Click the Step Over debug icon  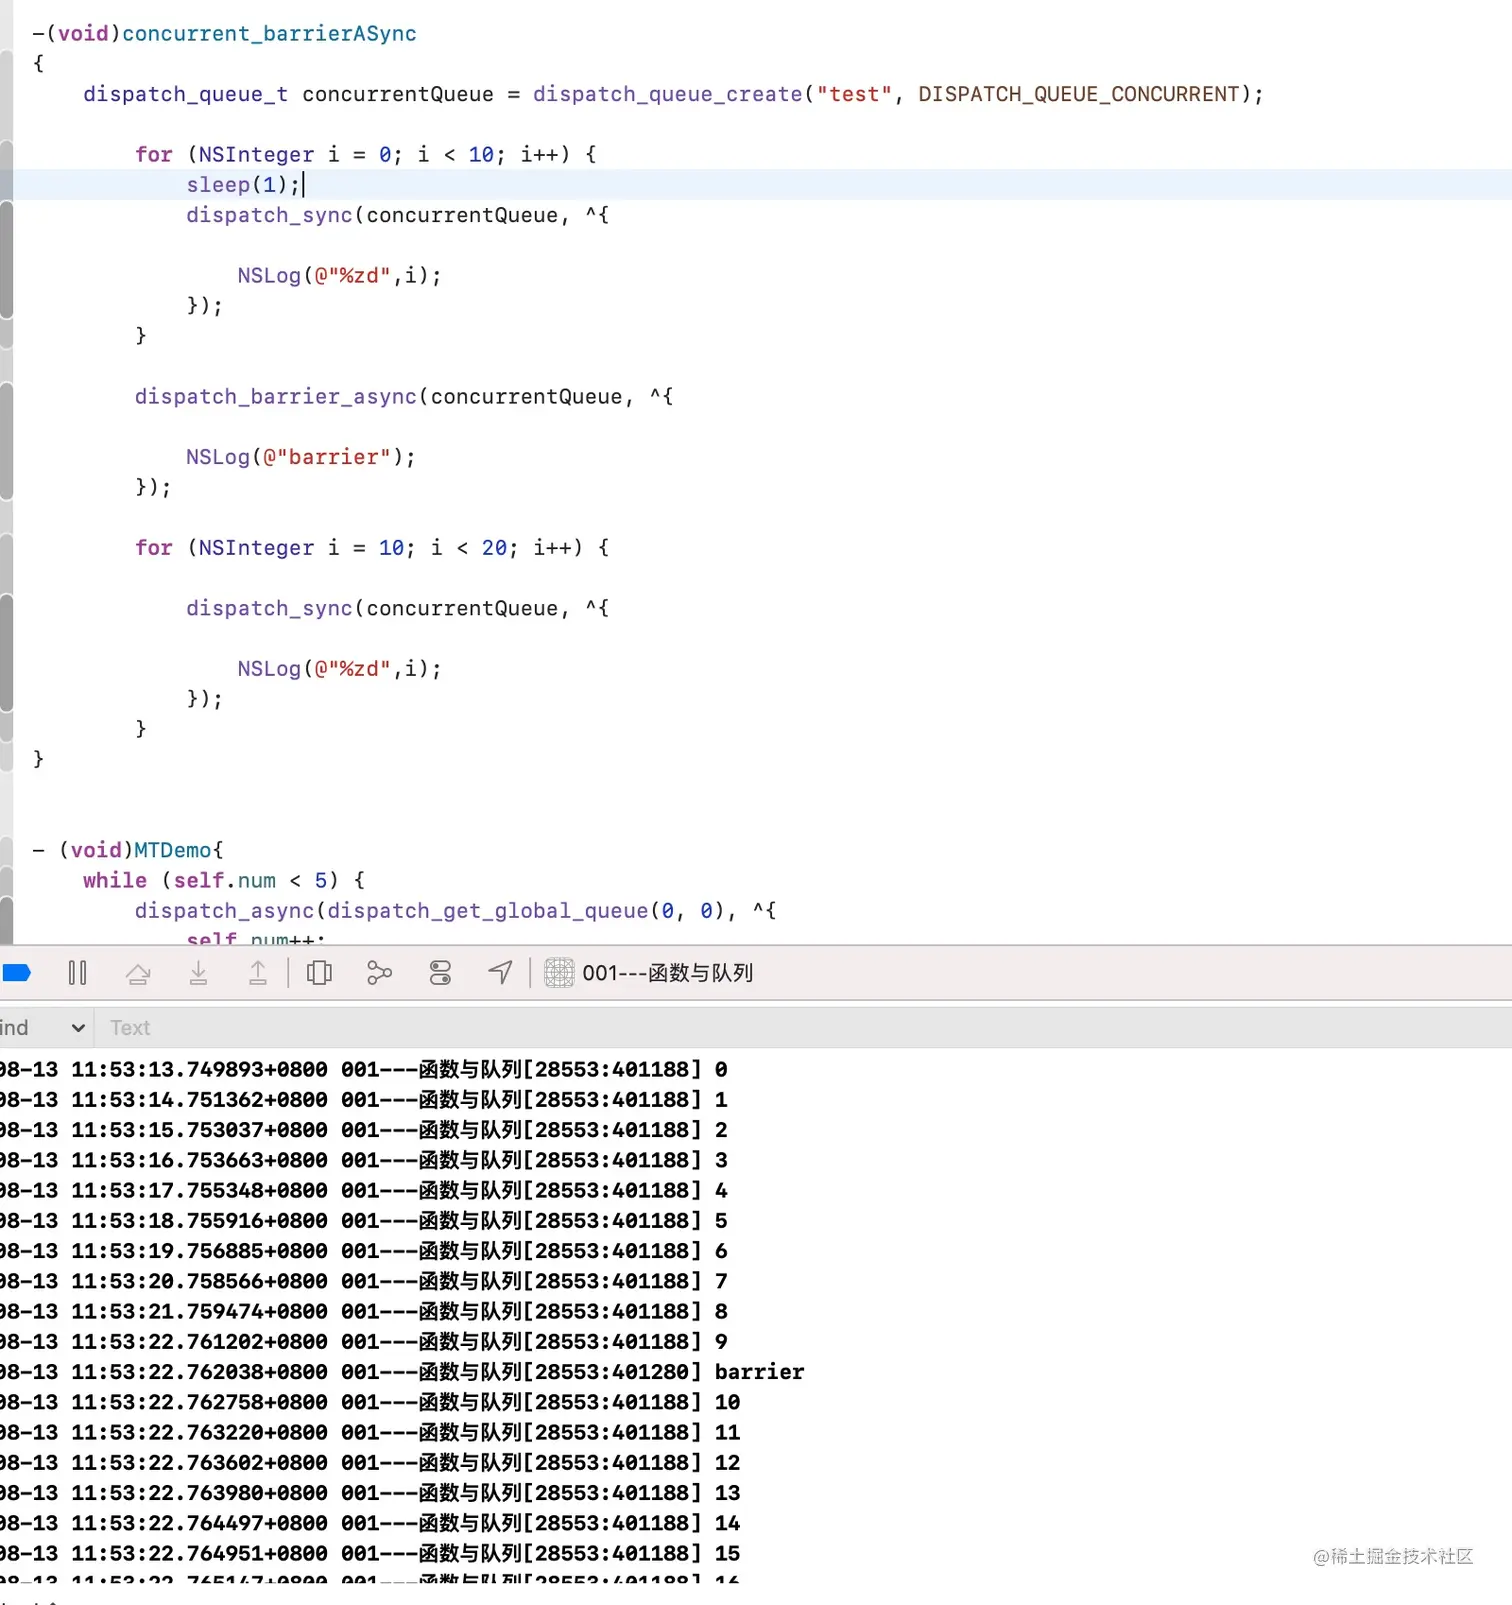point(138,973)
